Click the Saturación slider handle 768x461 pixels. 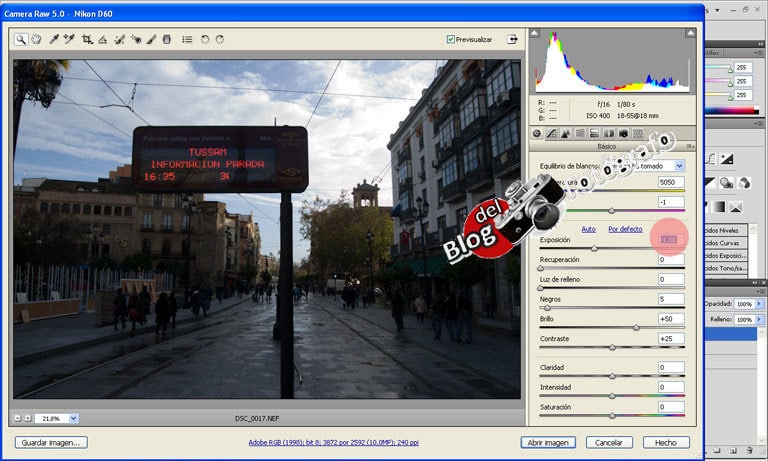coord(612,415)
